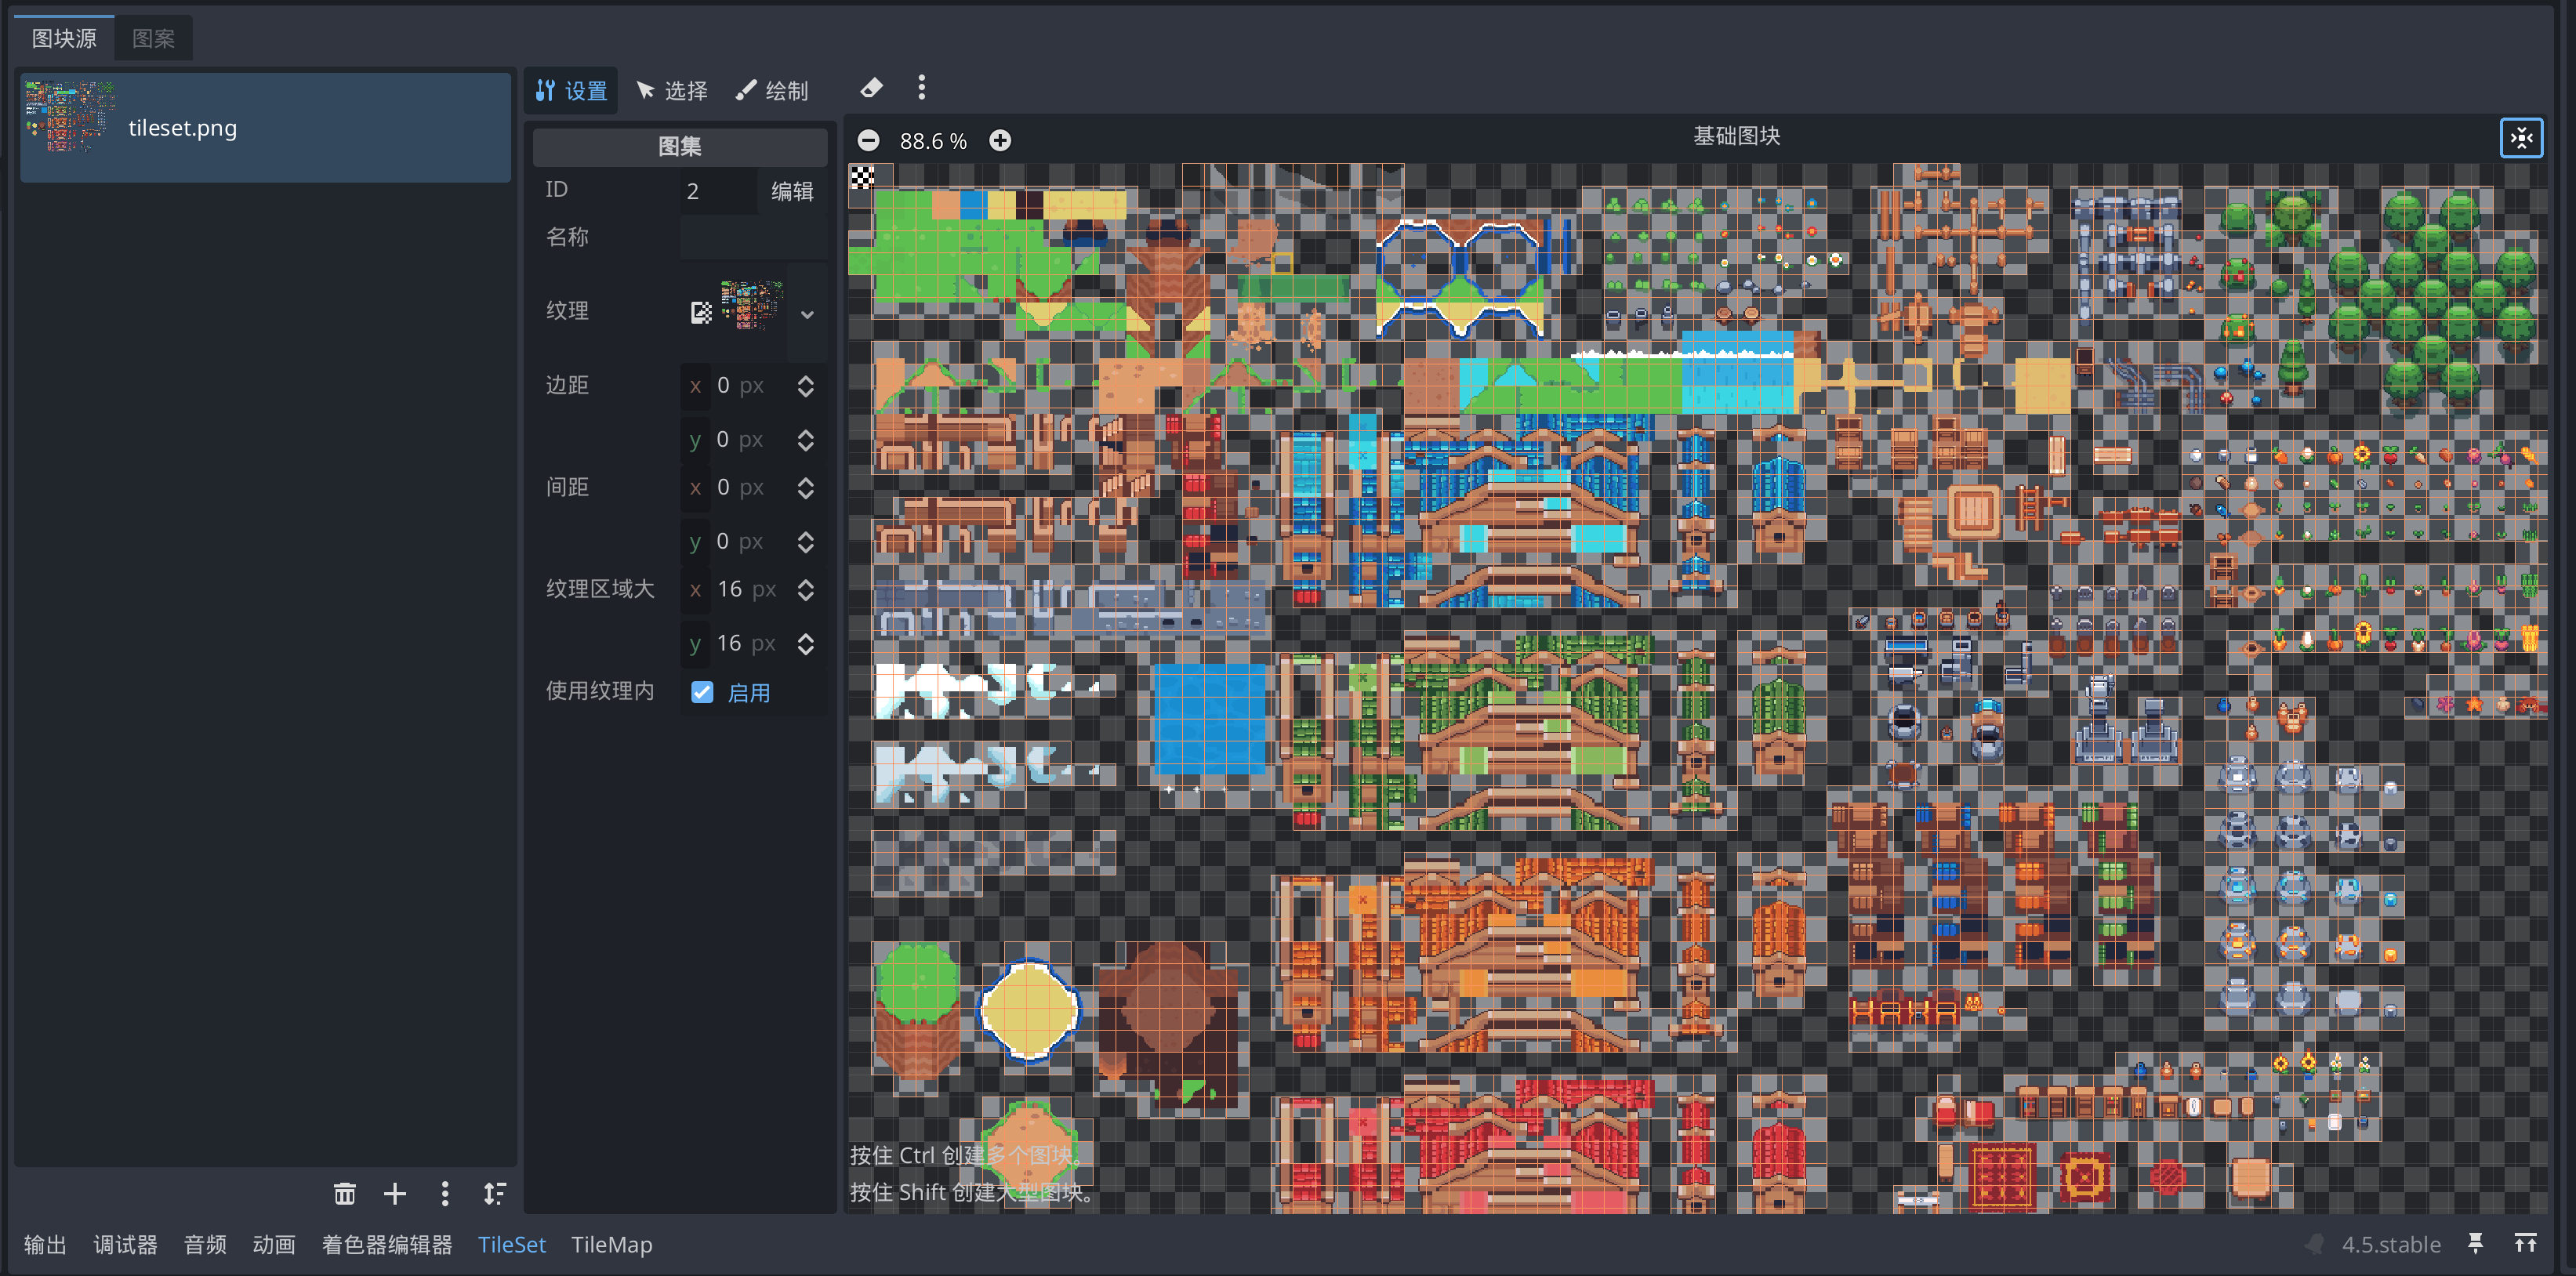Viewport: 2576px width, 1276px height.
Task: Select the tileset.png source thumbnail
Action: pos(69,117)
